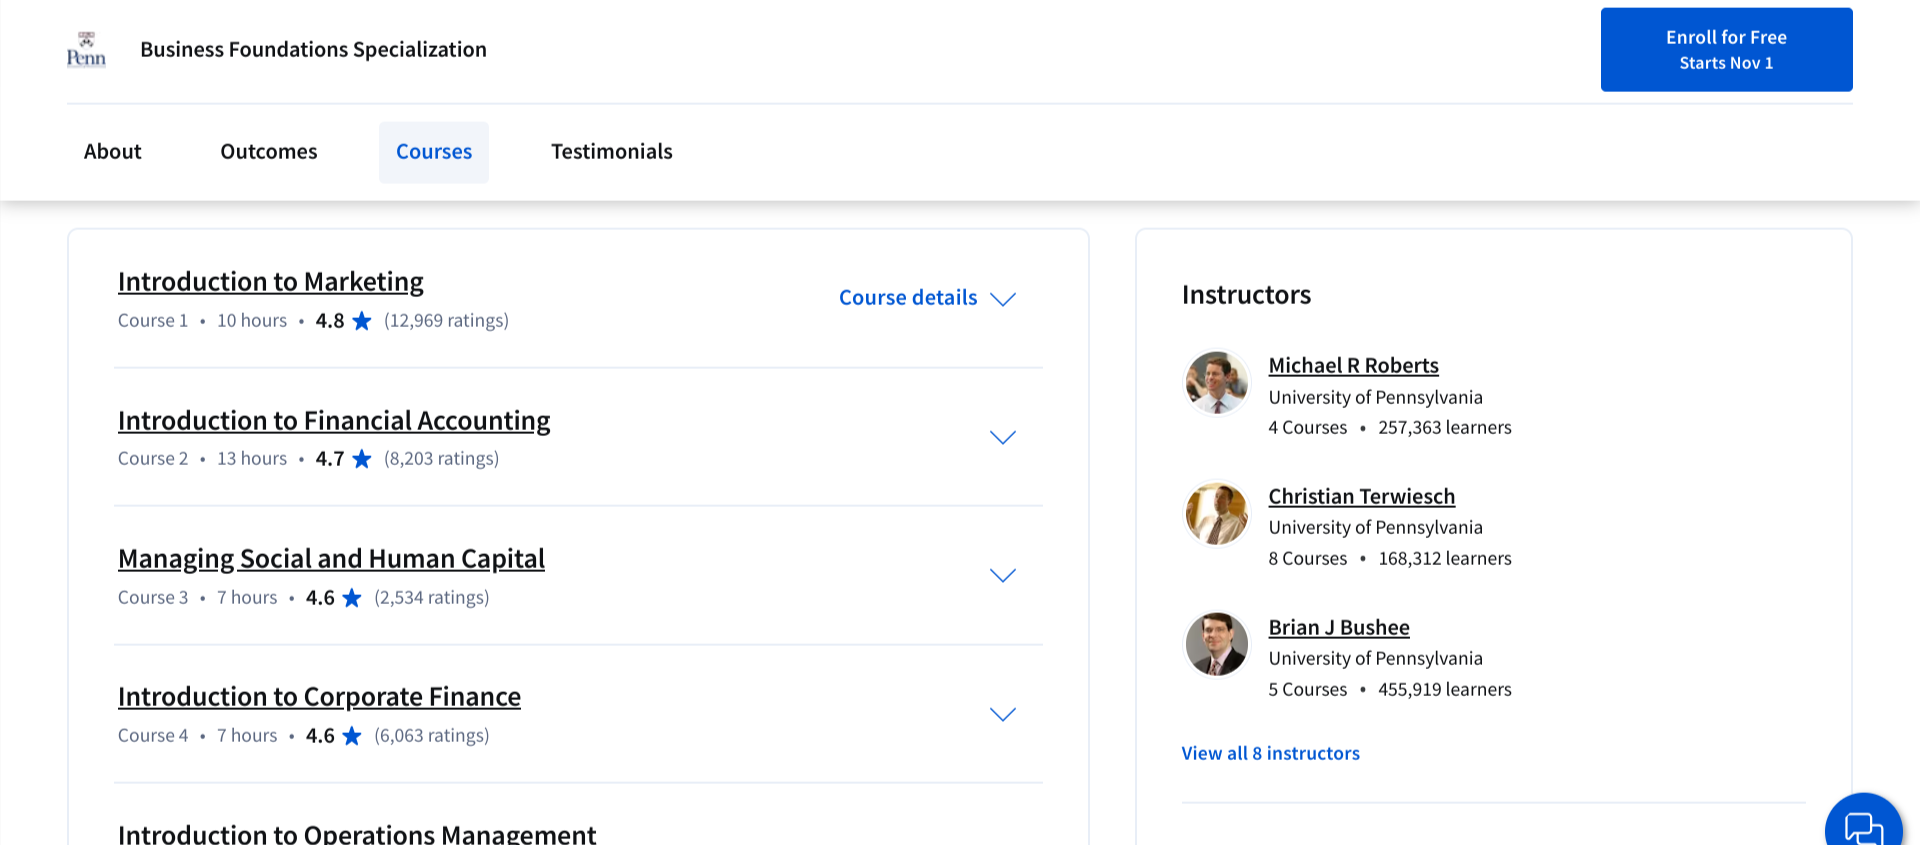Click the Penn university logo

click(x=86, y=50)
